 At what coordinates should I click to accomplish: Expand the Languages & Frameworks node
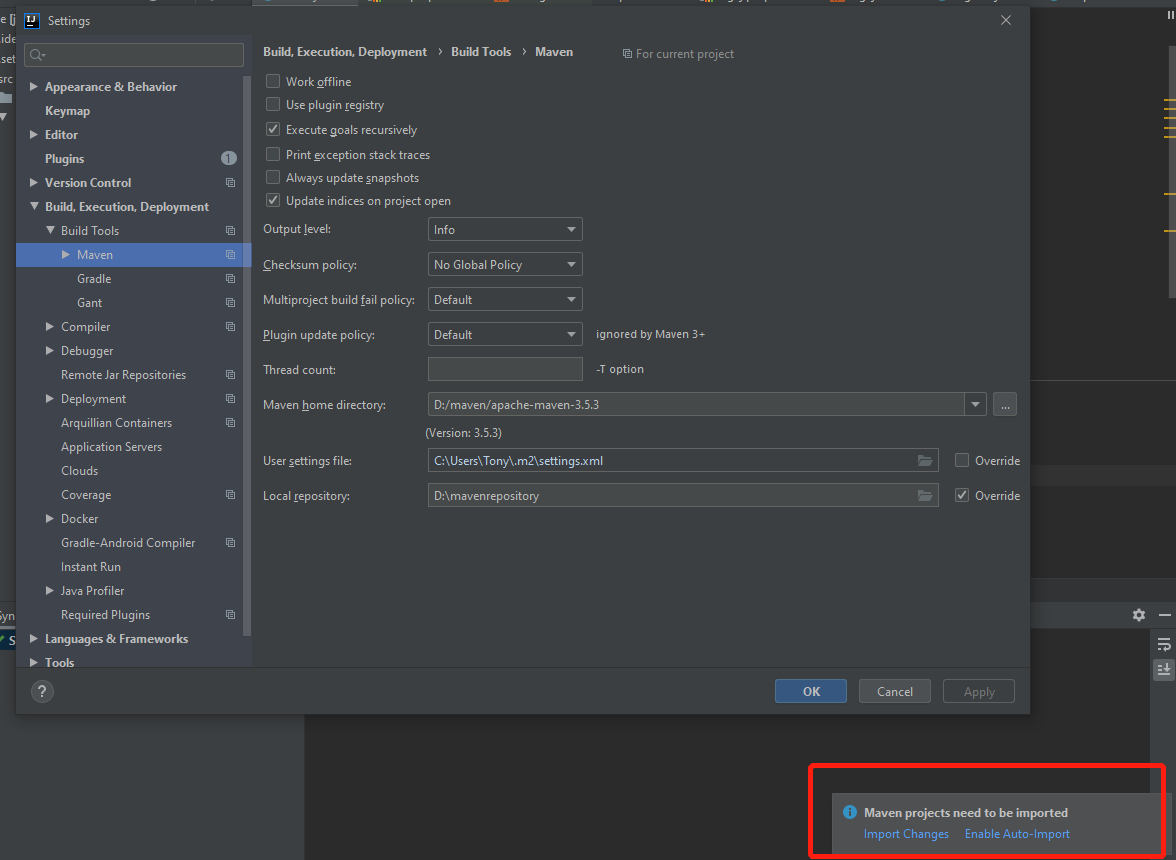pyautogui.click(x=34, y=639)
